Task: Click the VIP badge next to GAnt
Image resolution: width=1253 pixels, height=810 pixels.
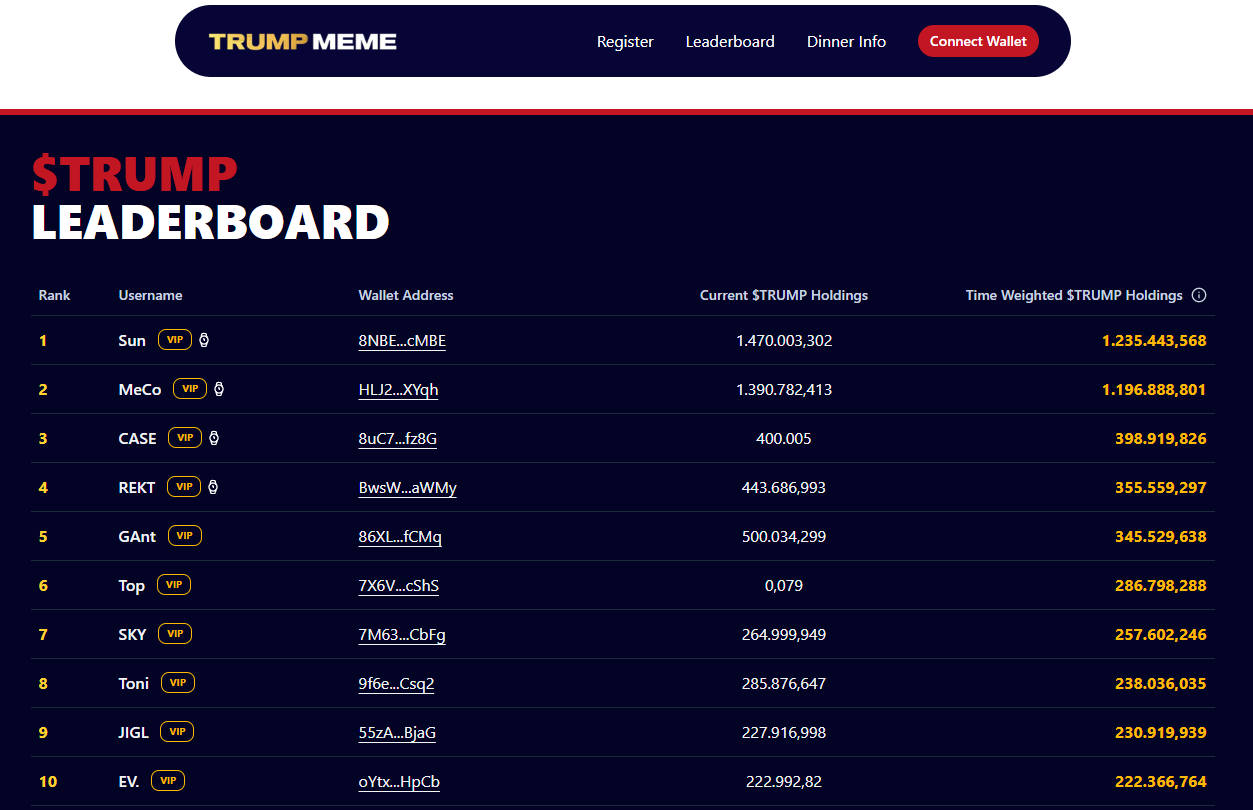Action: (185, 536)
